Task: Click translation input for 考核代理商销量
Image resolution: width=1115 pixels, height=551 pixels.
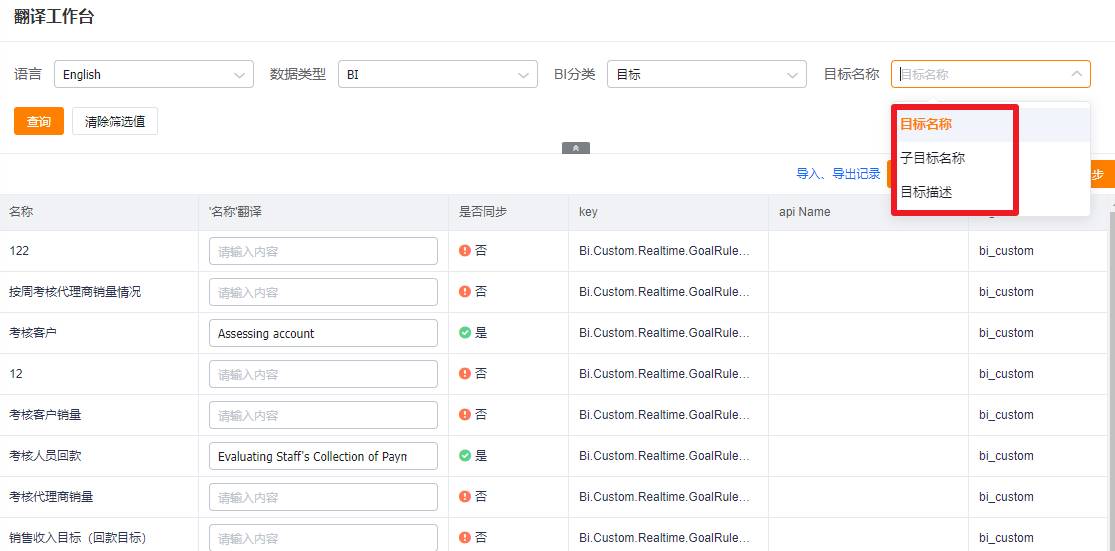Action: [324, 497]
